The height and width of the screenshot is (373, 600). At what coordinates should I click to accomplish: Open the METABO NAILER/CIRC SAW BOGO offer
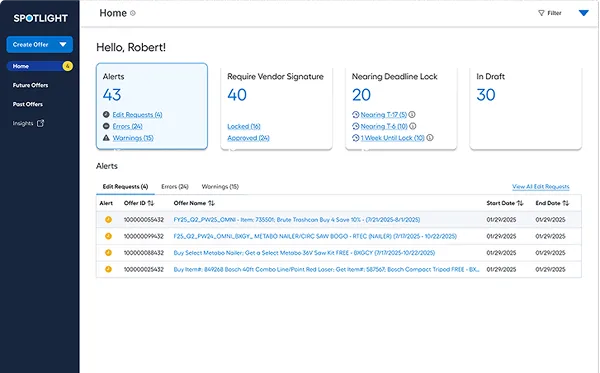click(x=315, y=236)
